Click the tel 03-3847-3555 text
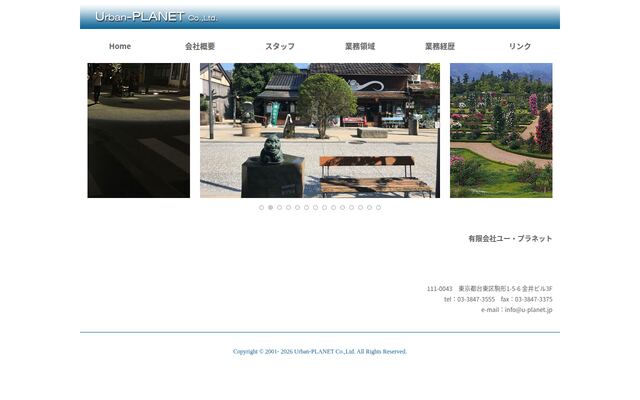 469,299
